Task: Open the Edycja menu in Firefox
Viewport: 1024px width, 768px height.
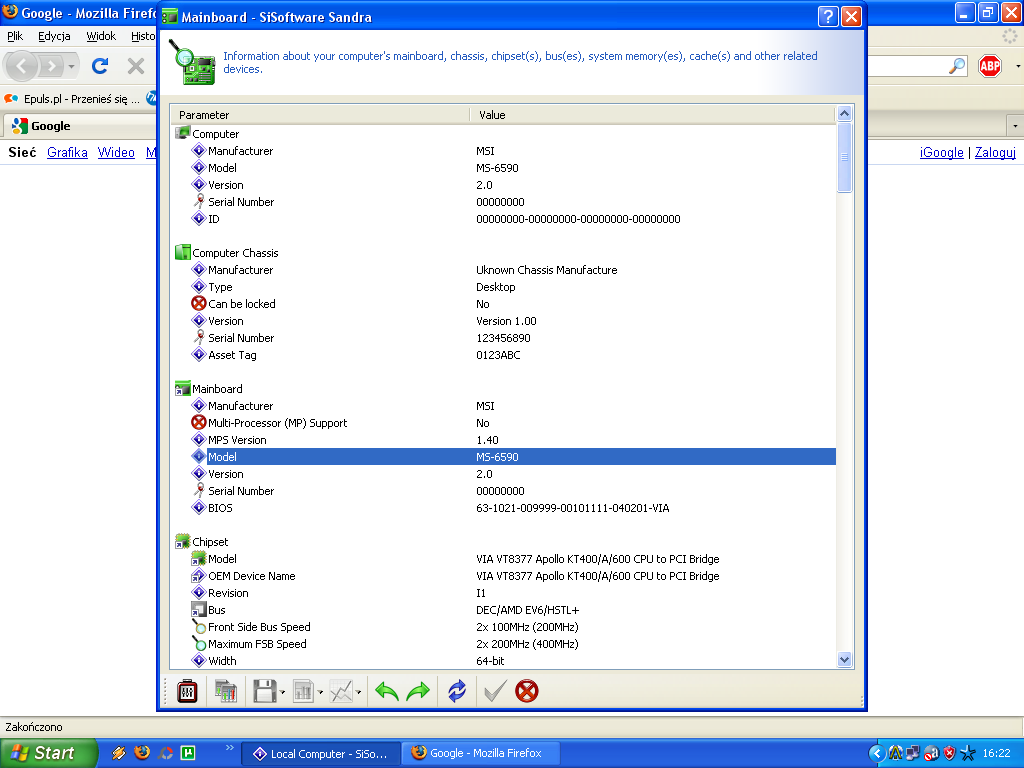Action: (54, 36)
